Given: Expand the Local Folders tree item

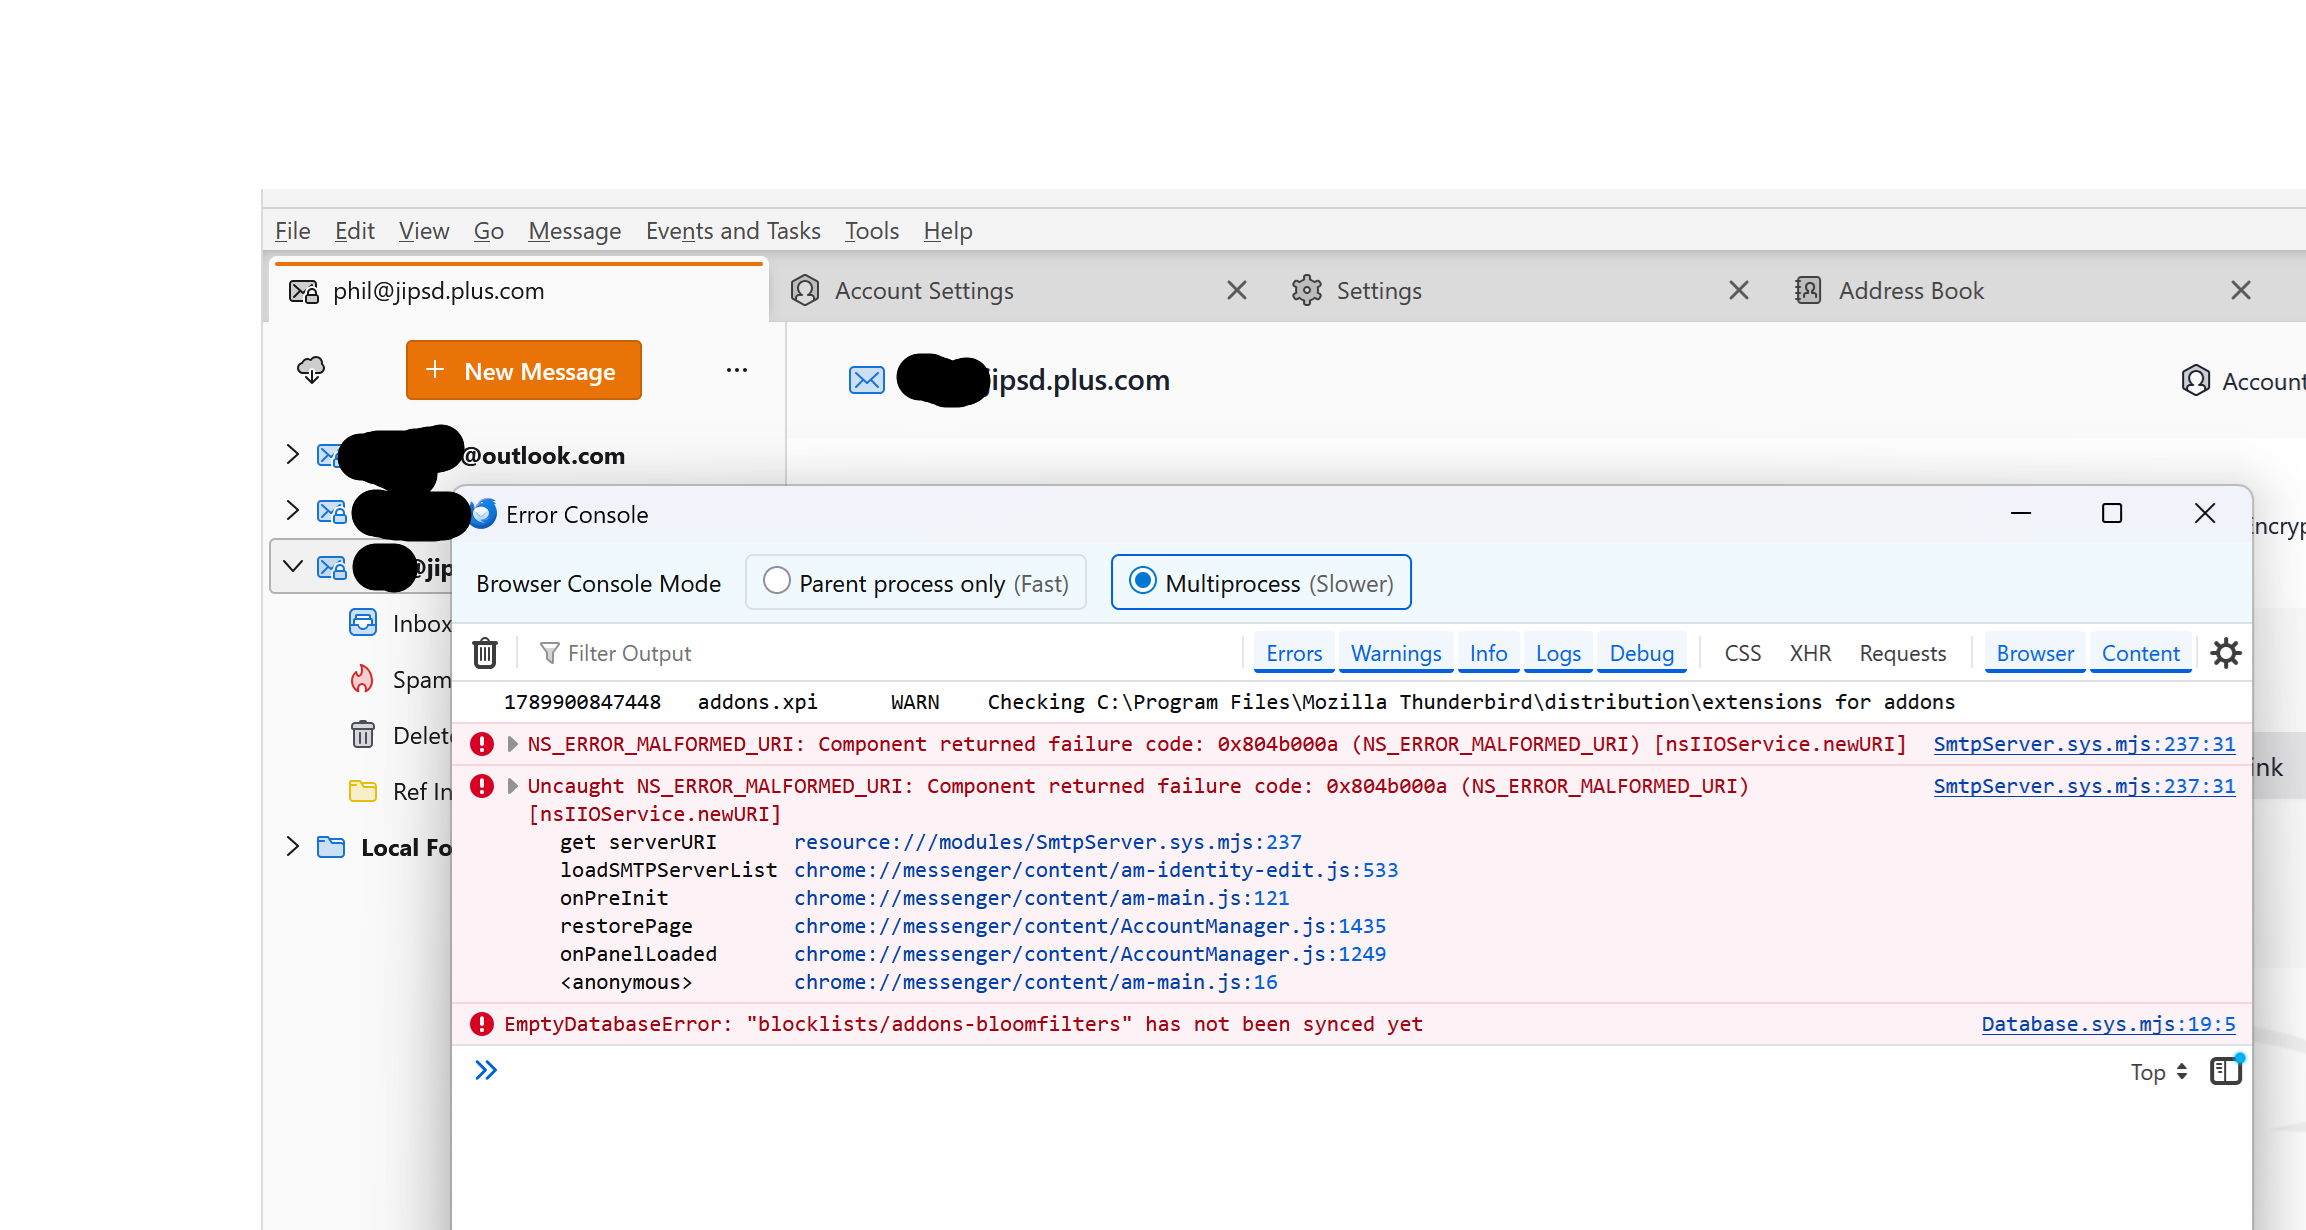Looking at the screenshot, I should point(292,846).
